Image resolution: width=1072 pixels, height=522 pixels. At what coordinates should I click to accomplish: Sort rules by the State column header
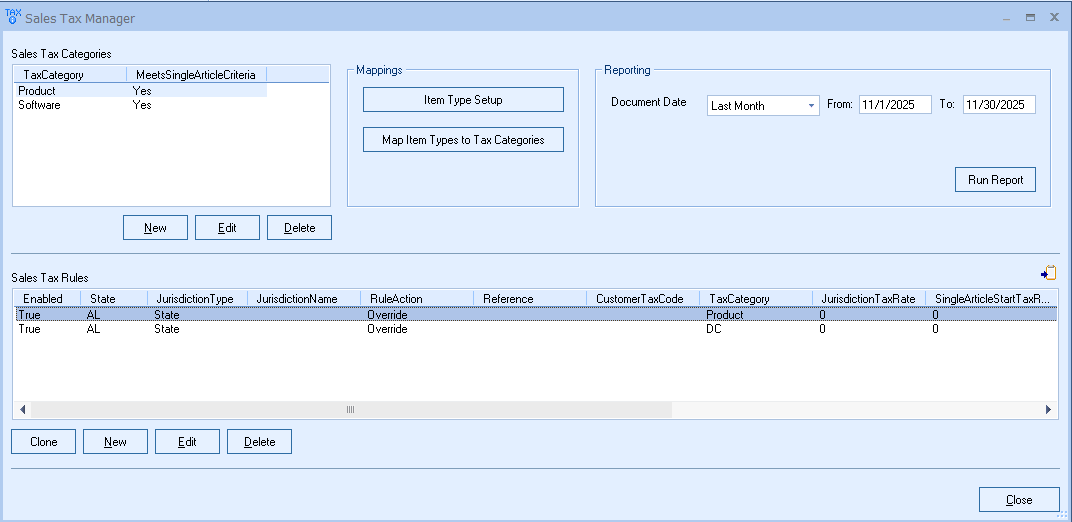coord(103,298)
